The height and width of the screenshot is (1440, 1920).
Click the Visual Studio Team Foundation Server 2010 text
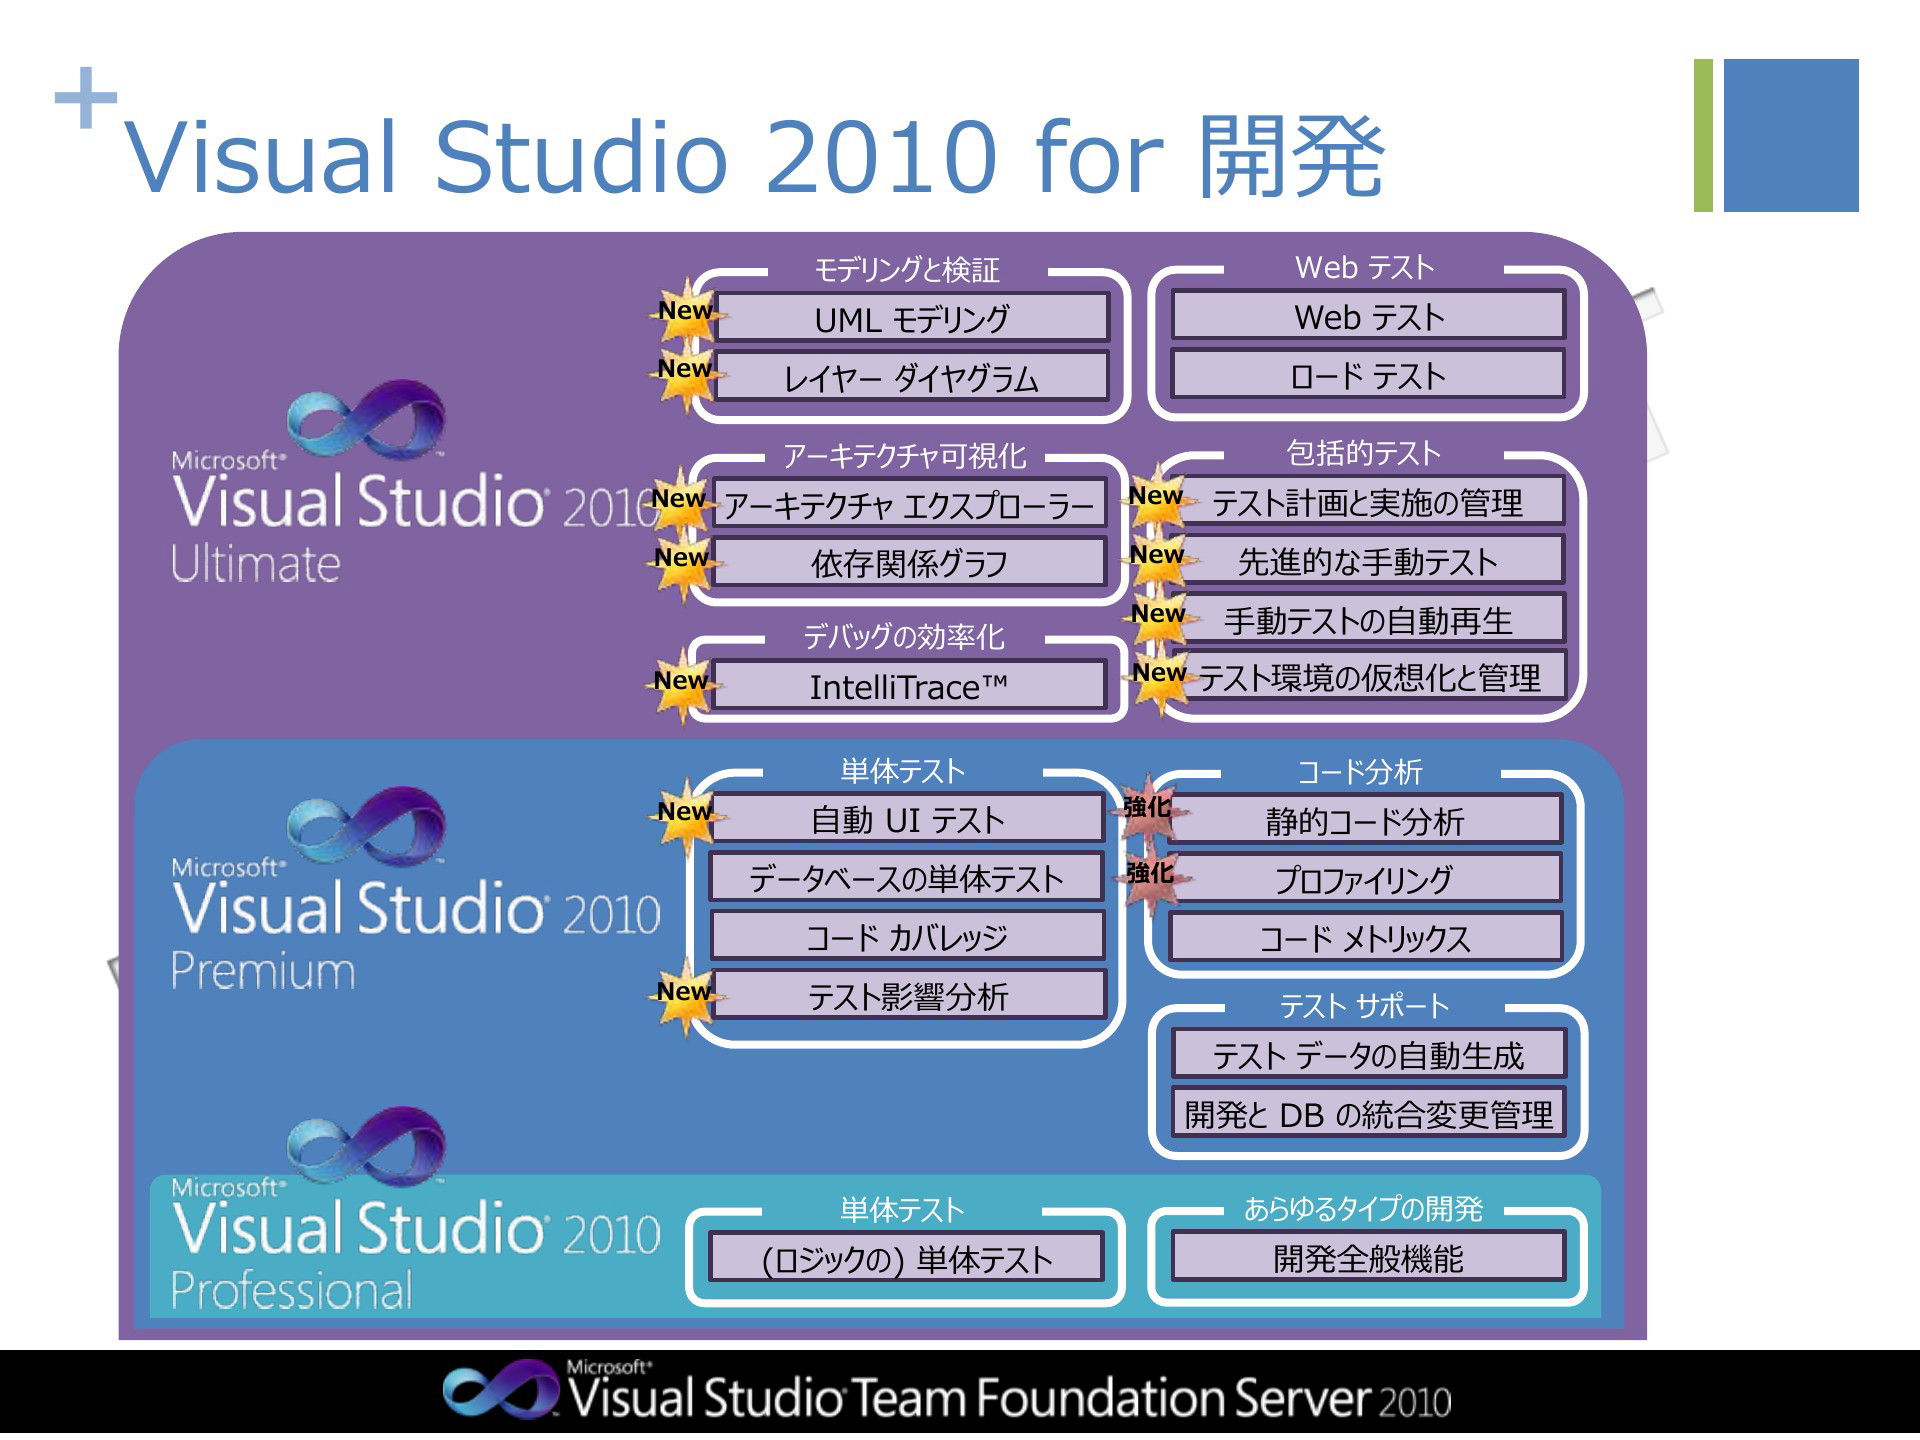[1010, 1397]
